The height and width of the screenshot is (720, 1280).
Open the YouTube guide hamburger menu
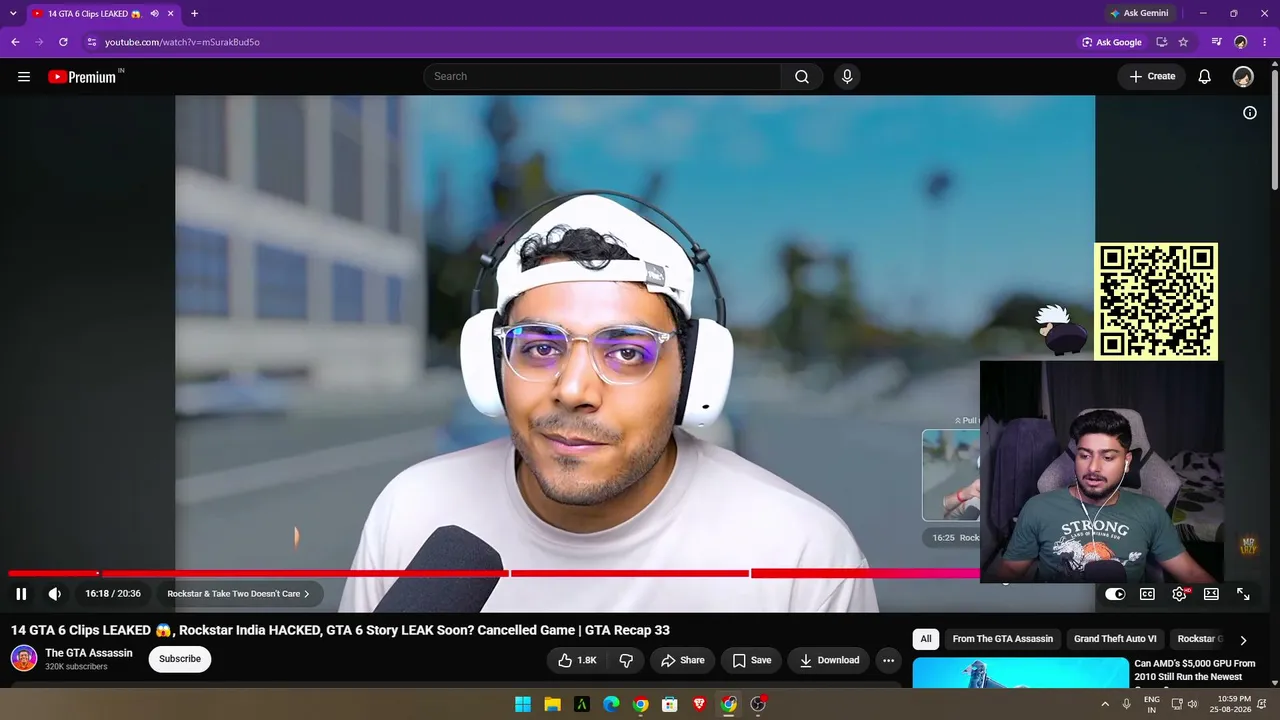24,77
